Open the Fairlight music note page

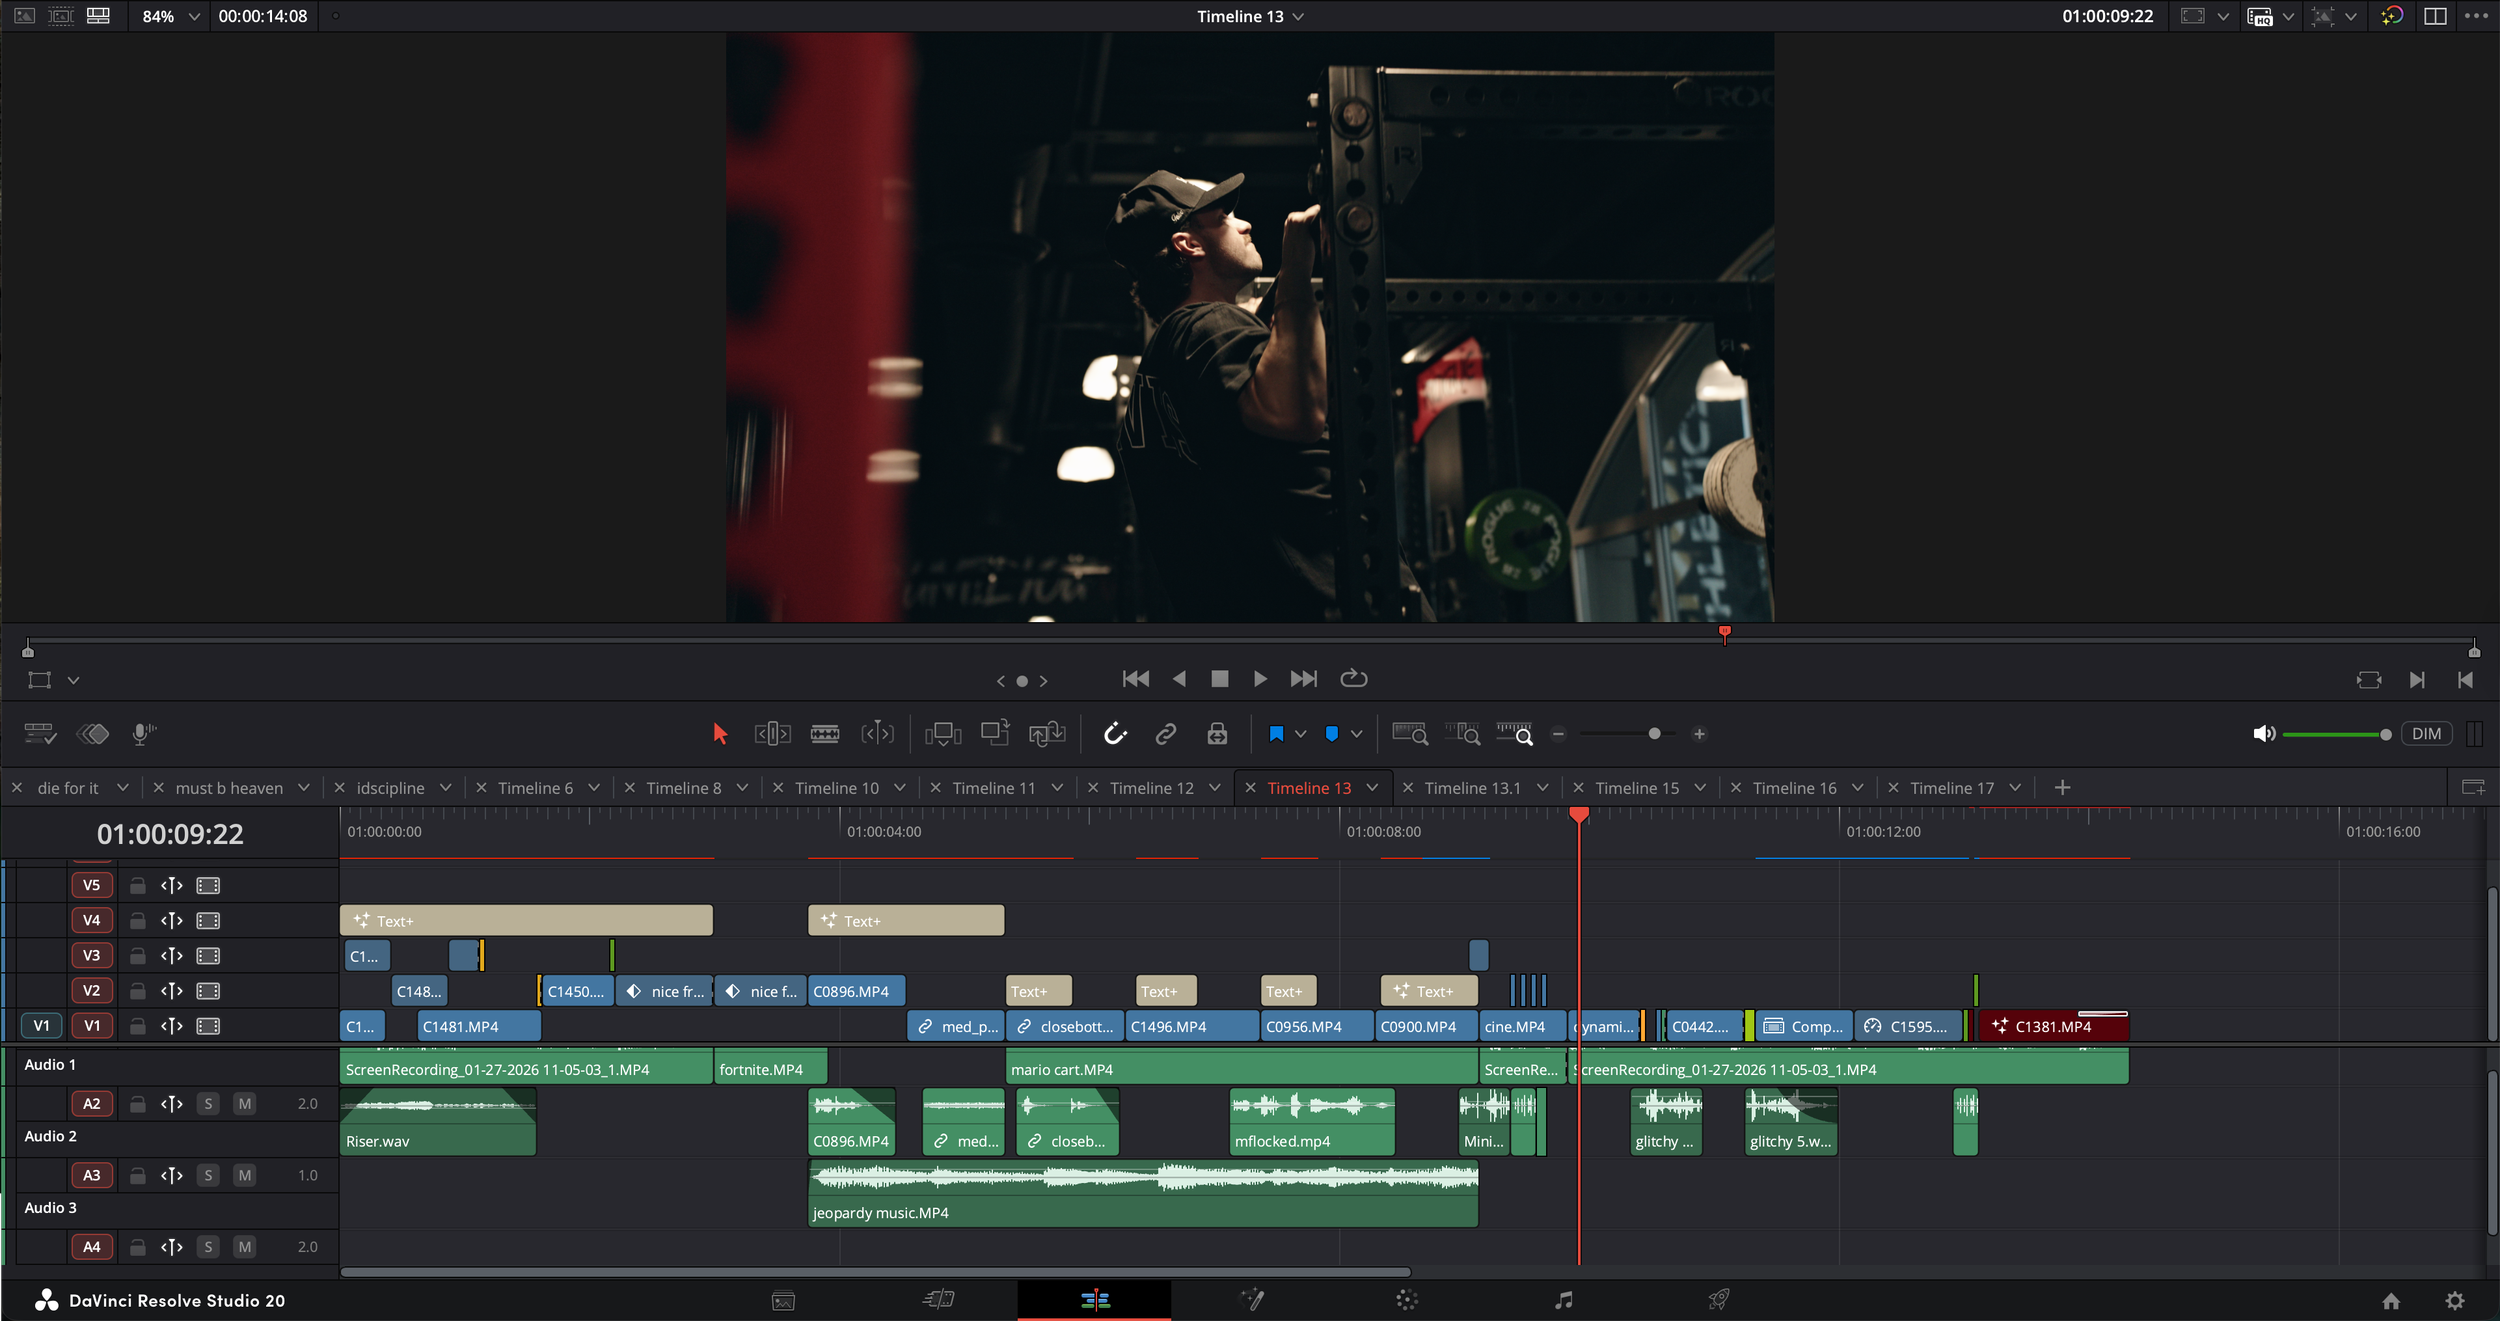click(1563, 1299)
